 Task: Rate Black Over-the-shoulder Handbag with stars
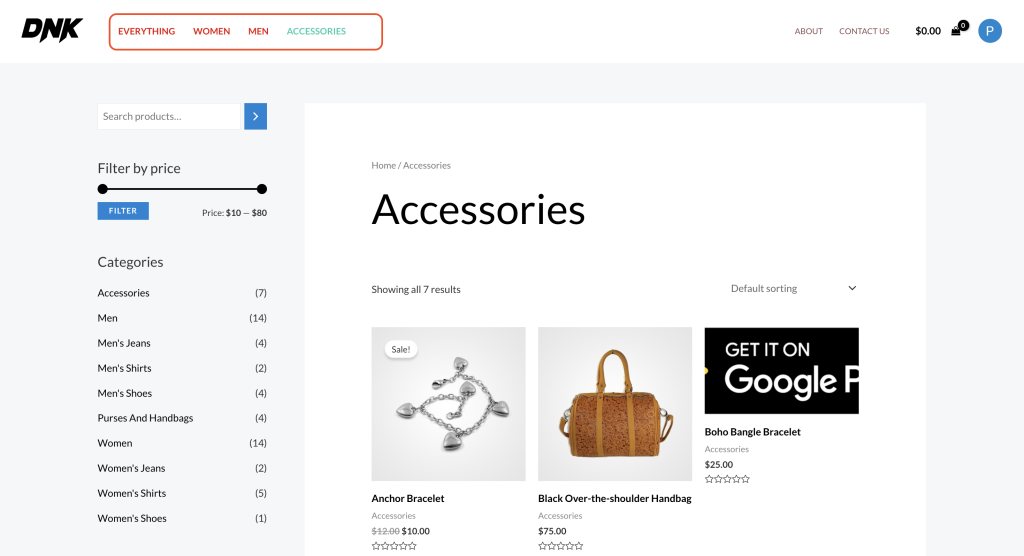pos(560,546)
